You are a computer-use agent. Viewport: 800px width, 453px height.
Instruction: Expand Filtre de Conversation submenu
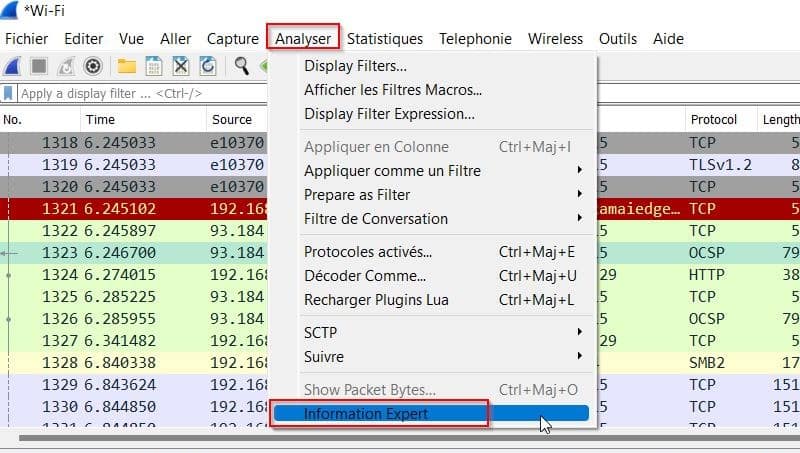[434, 219]
